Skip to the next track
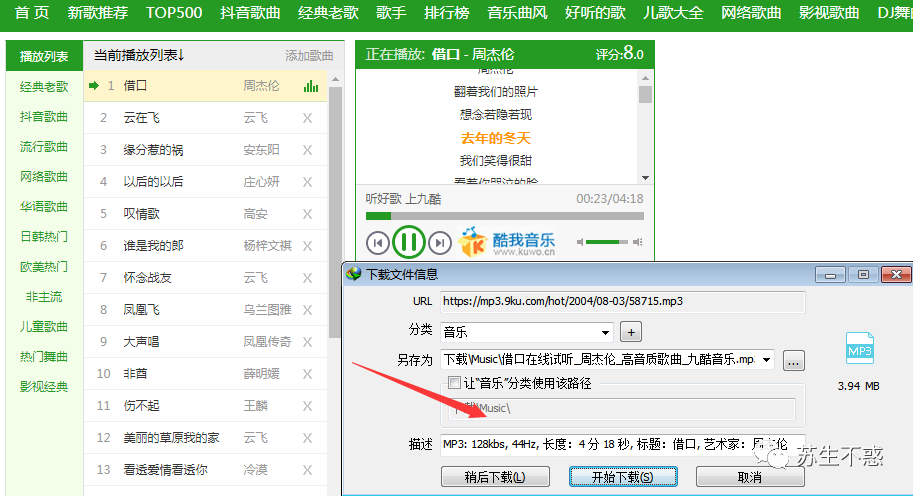913x496 pixels. (x=440, y=242)
